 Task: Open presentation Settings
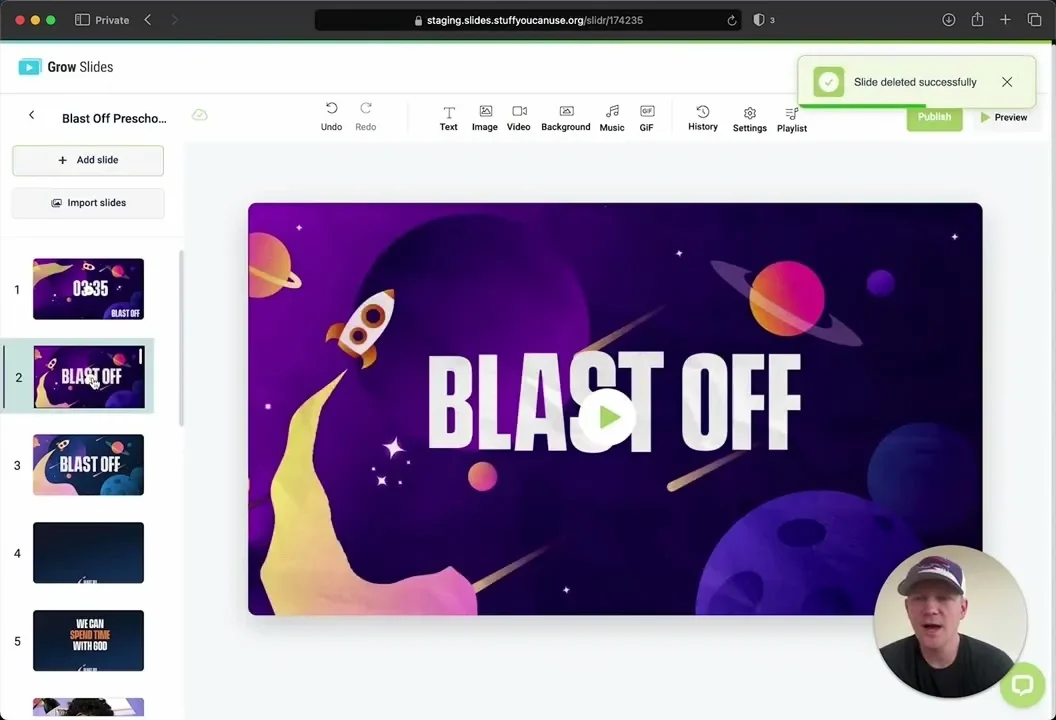click(750, 119)
